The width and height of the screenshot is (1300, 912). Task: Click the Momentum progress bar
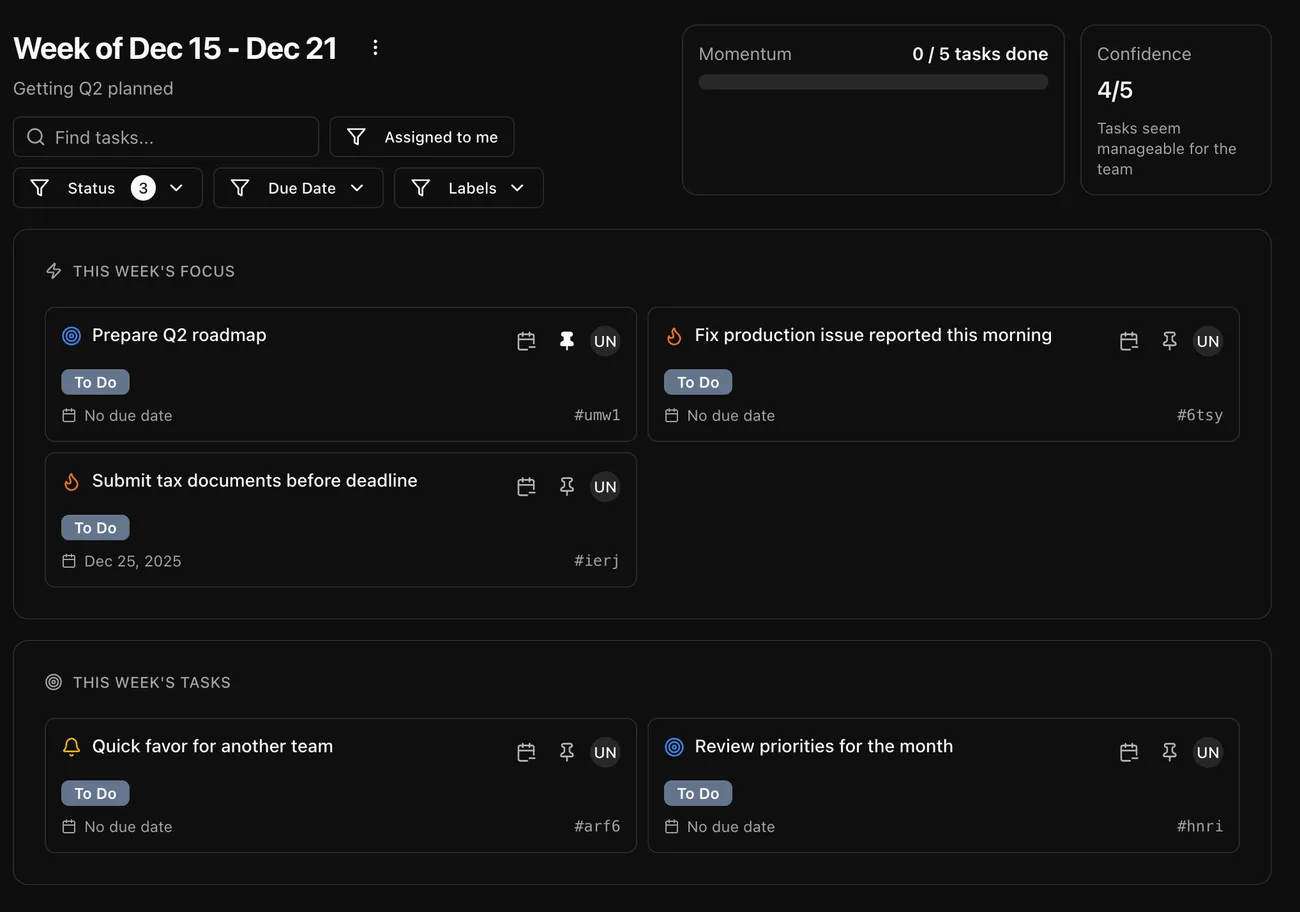[x=873, y=82]
